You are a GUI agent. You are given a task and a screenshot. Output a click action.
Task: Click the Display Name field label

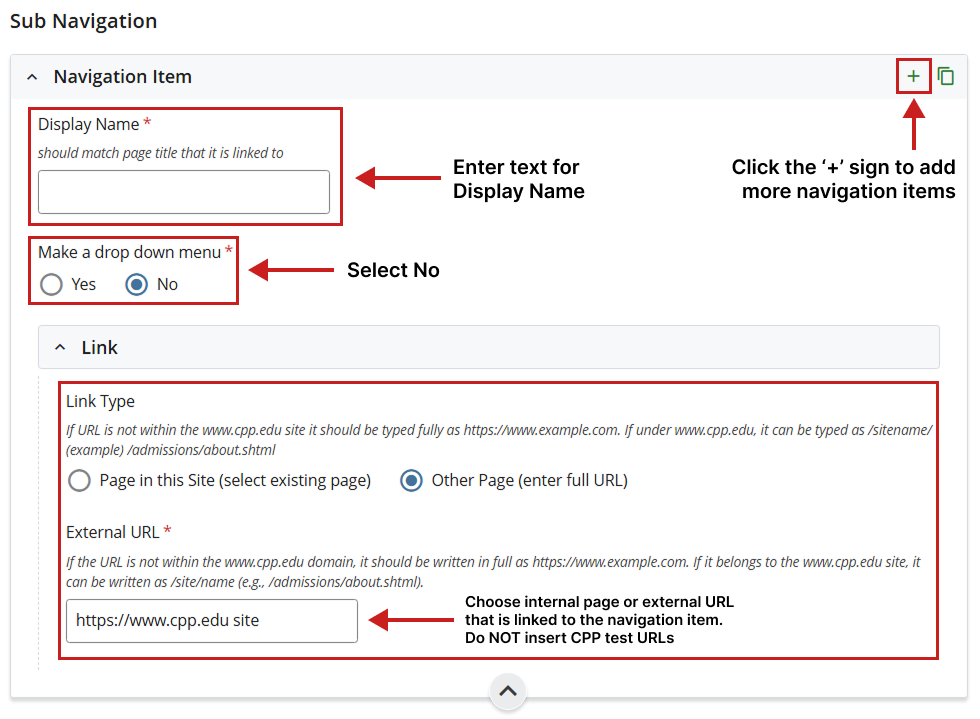pyautogui.click(x=88, y=125)
